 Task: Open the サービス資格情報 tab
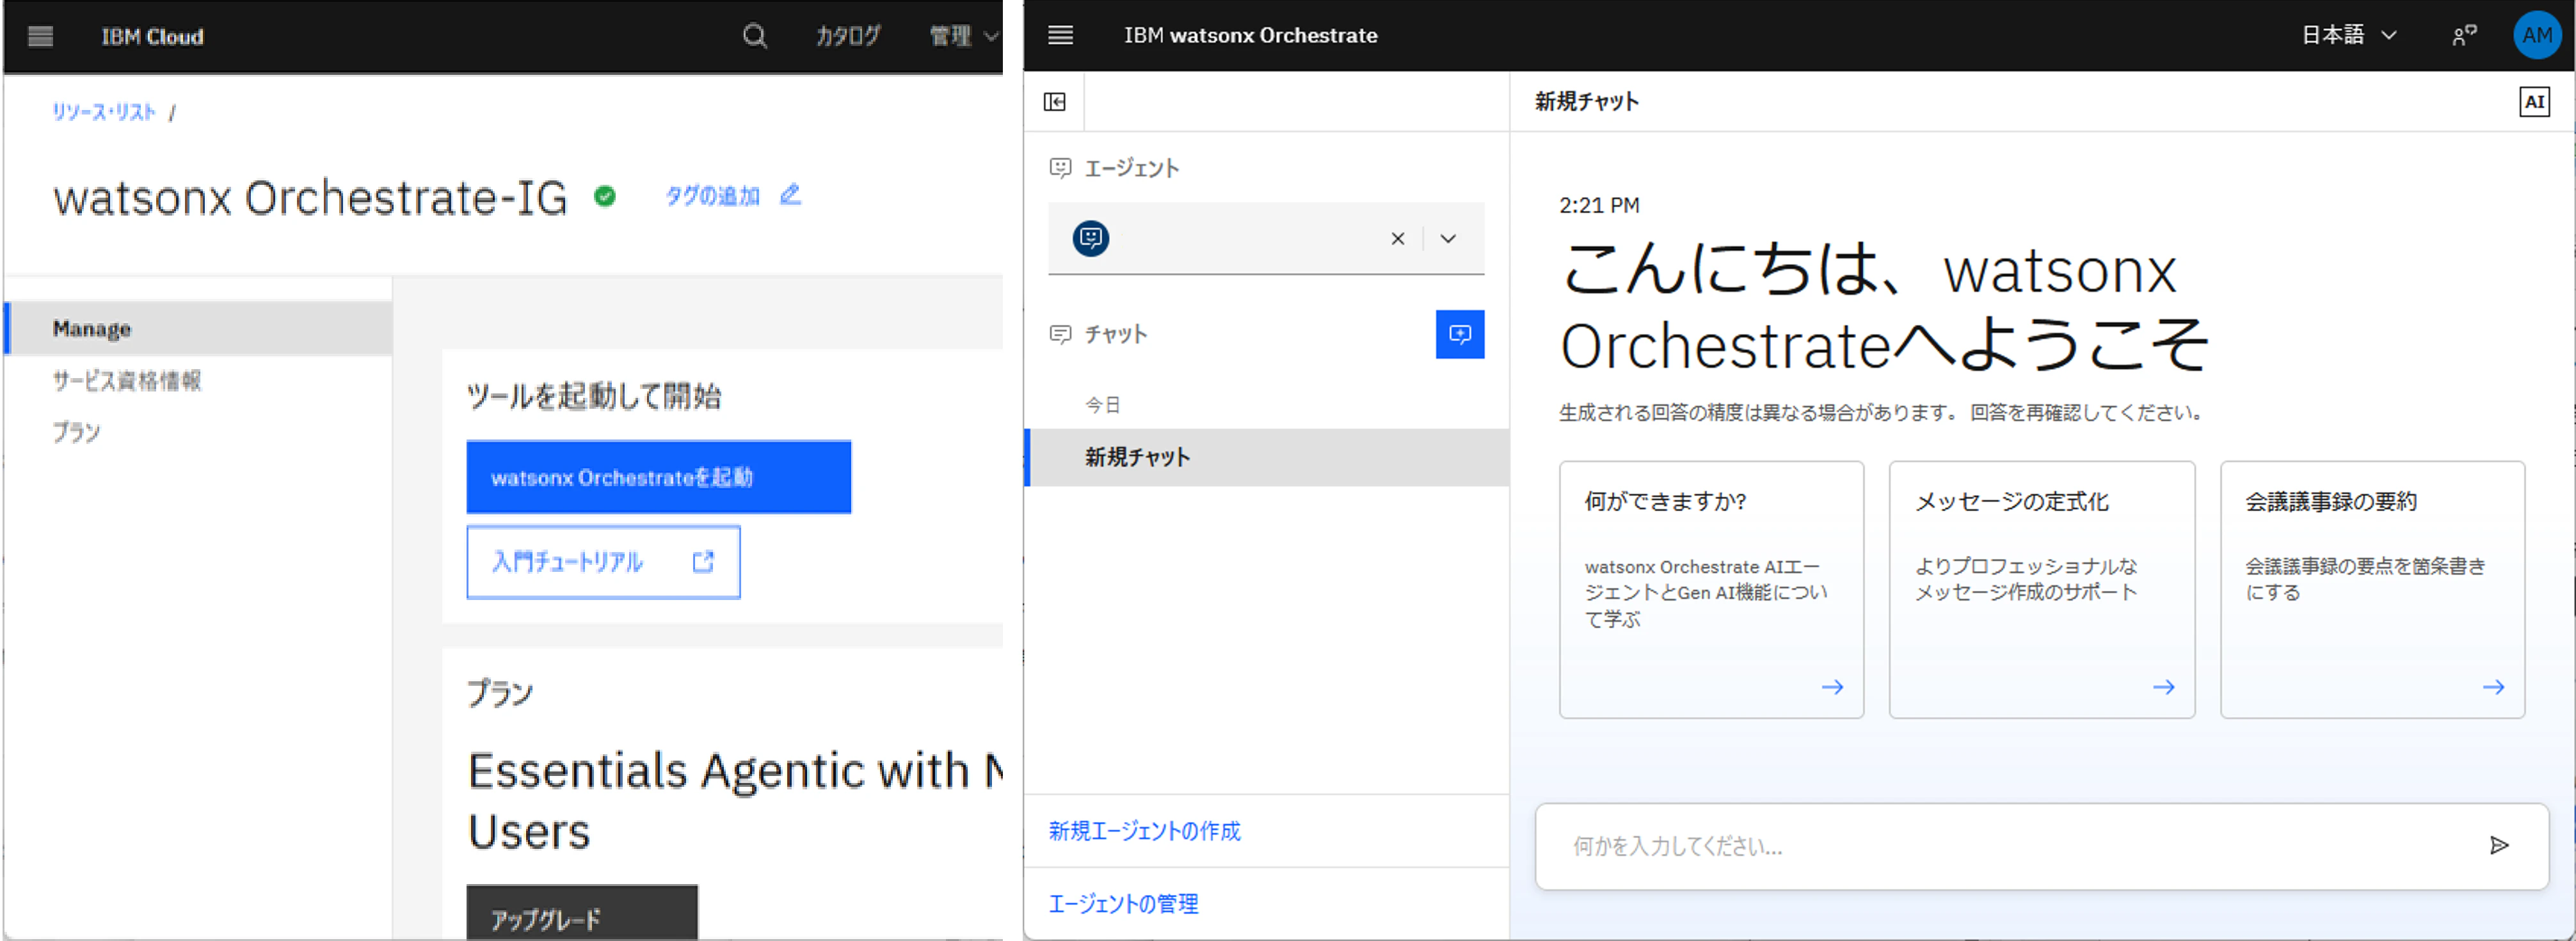[x=127, y=380]
